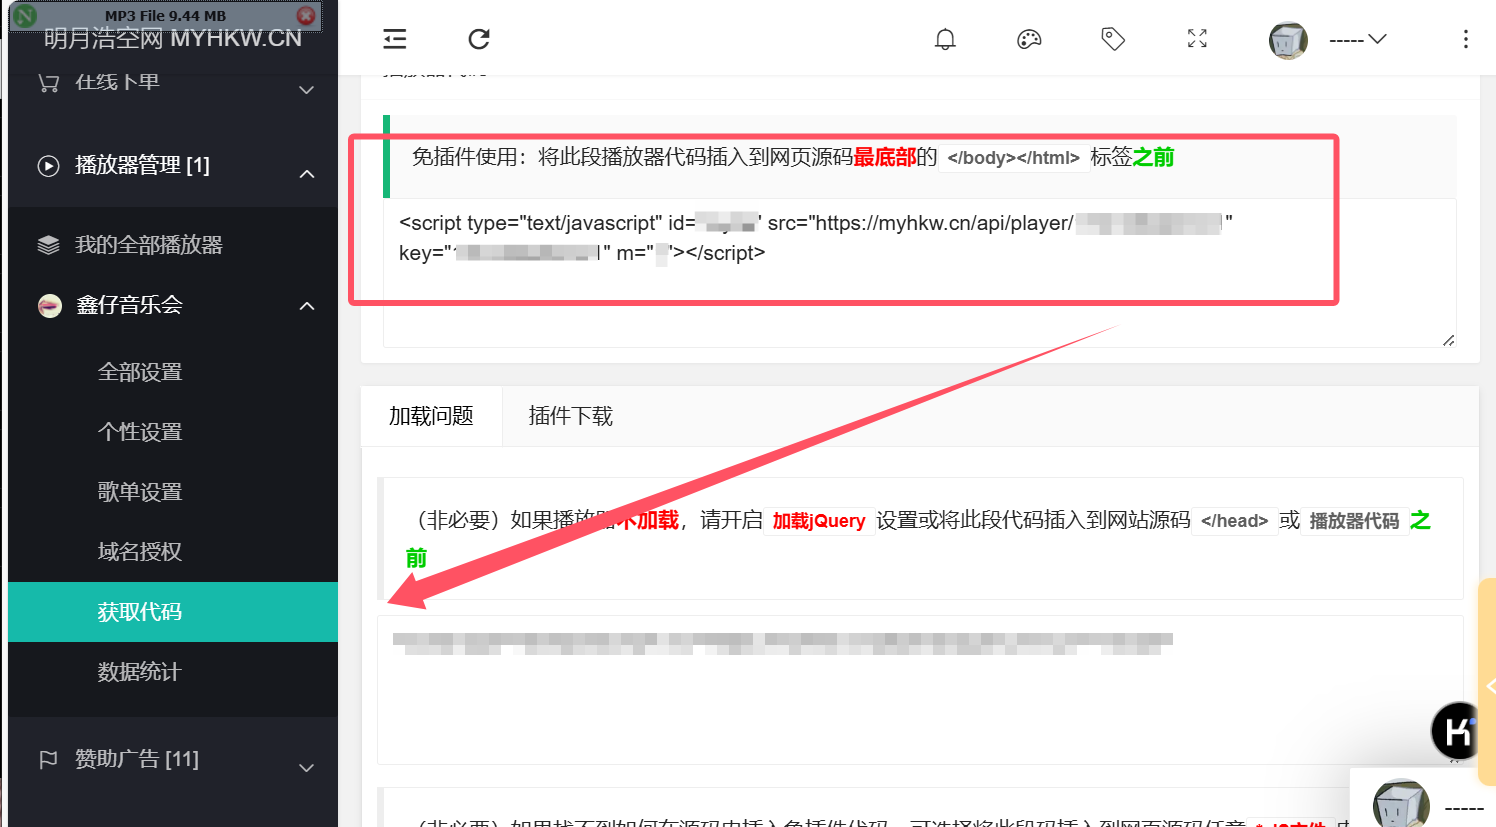
Task: Open the vertical three-dots more menu
Action: point(1465,39)
